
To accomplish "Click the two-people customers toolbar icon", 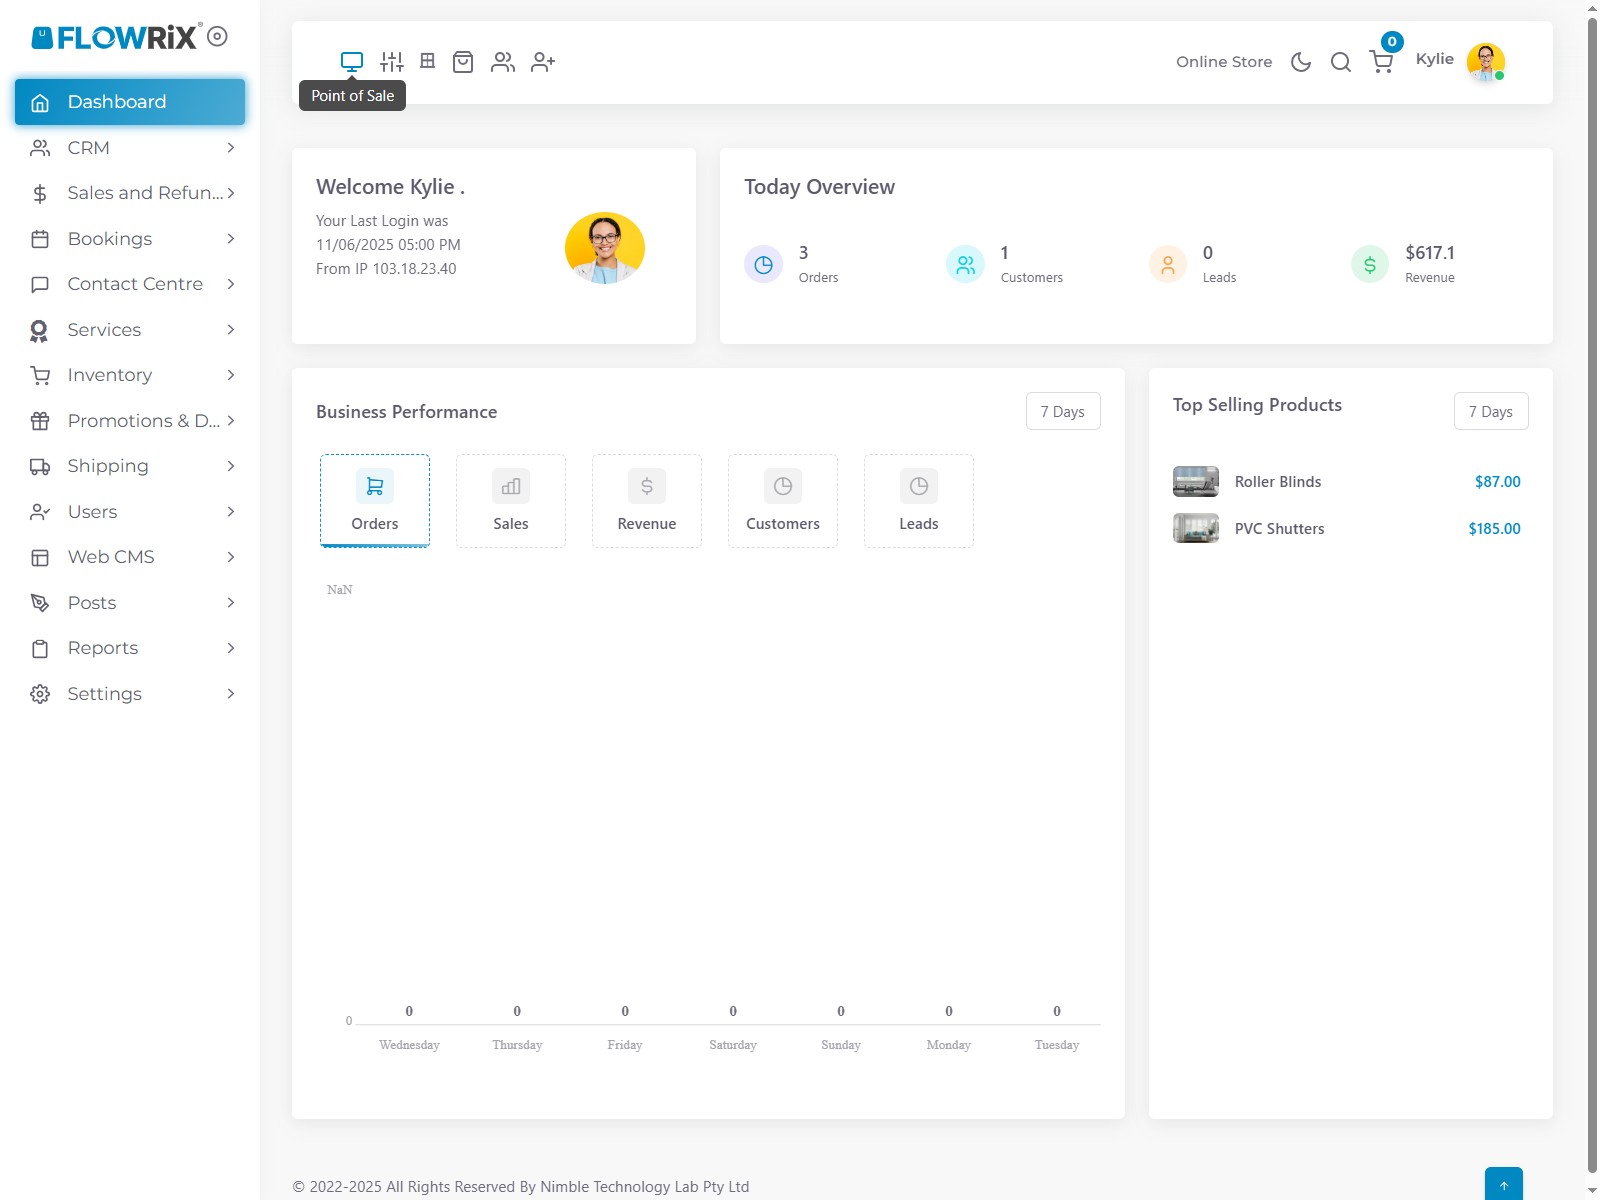I will (503, 62).
